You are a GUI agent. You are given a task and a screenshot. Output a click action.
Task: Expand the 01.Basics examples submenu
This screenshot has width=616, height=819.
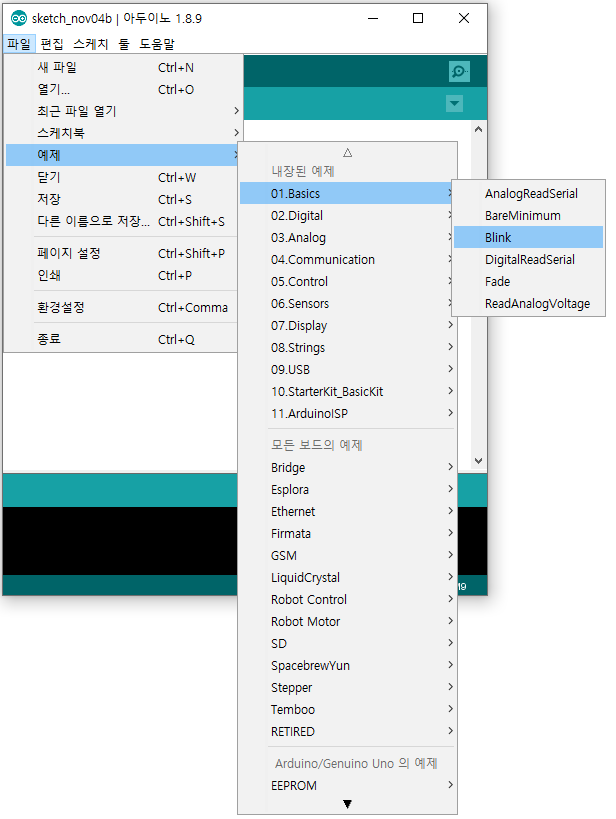point(347,194)
